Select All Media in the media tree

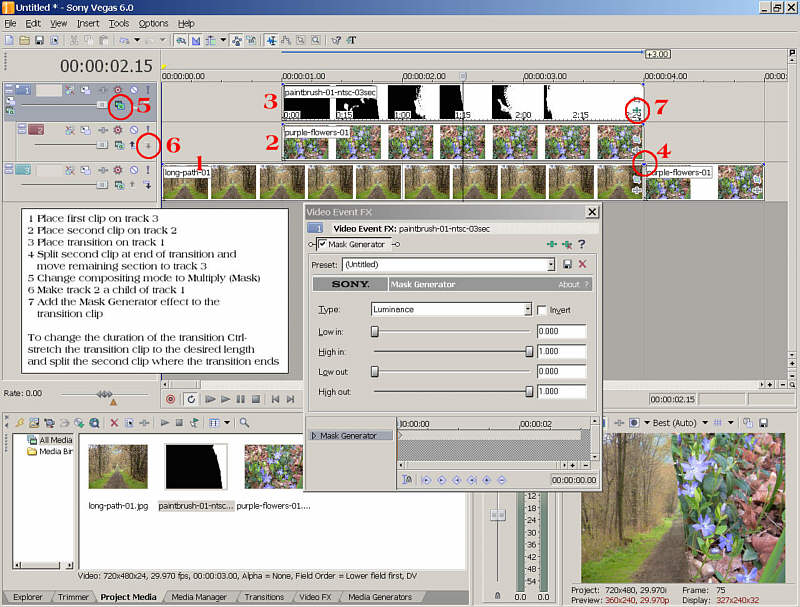click(56, 440)
